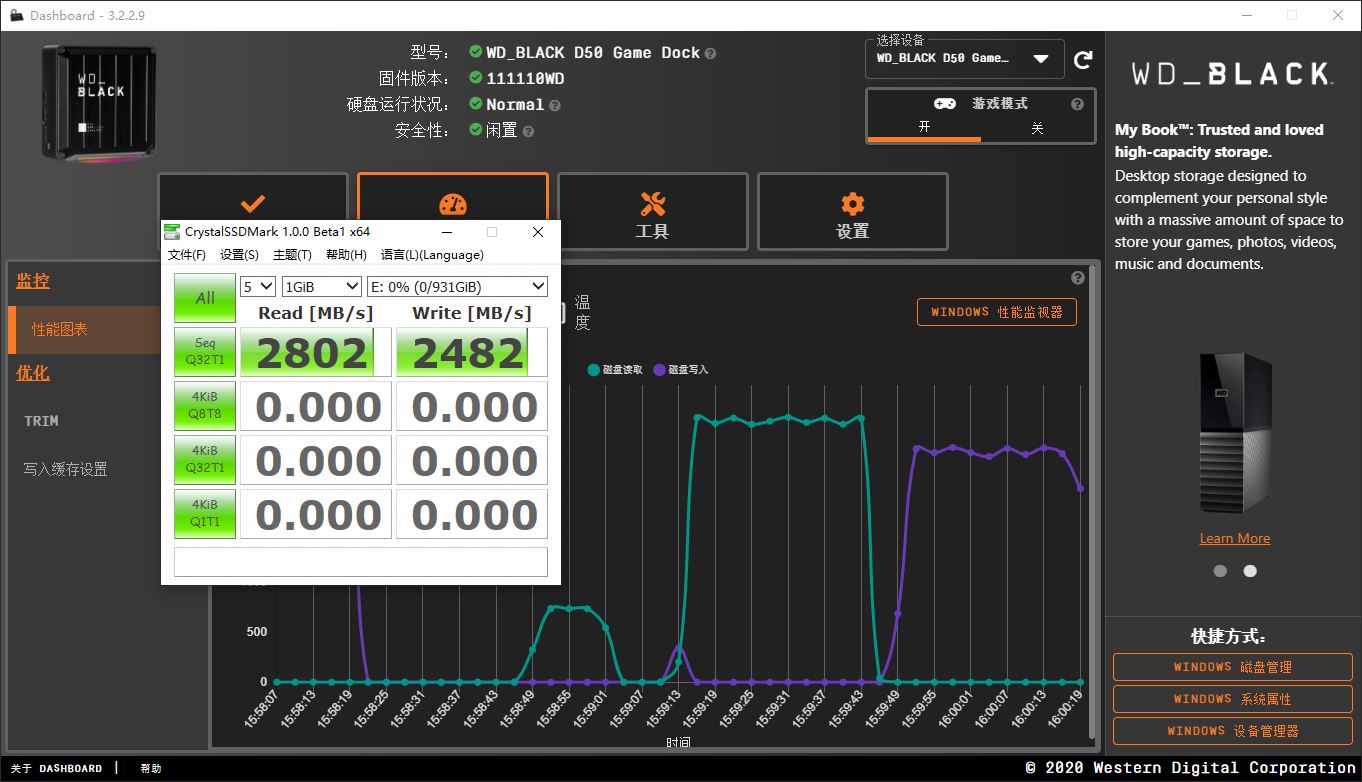Click empty comment field in CrystalSSDMark
Viewport: 1362px width, 782px height.
[x=361, y=561]
